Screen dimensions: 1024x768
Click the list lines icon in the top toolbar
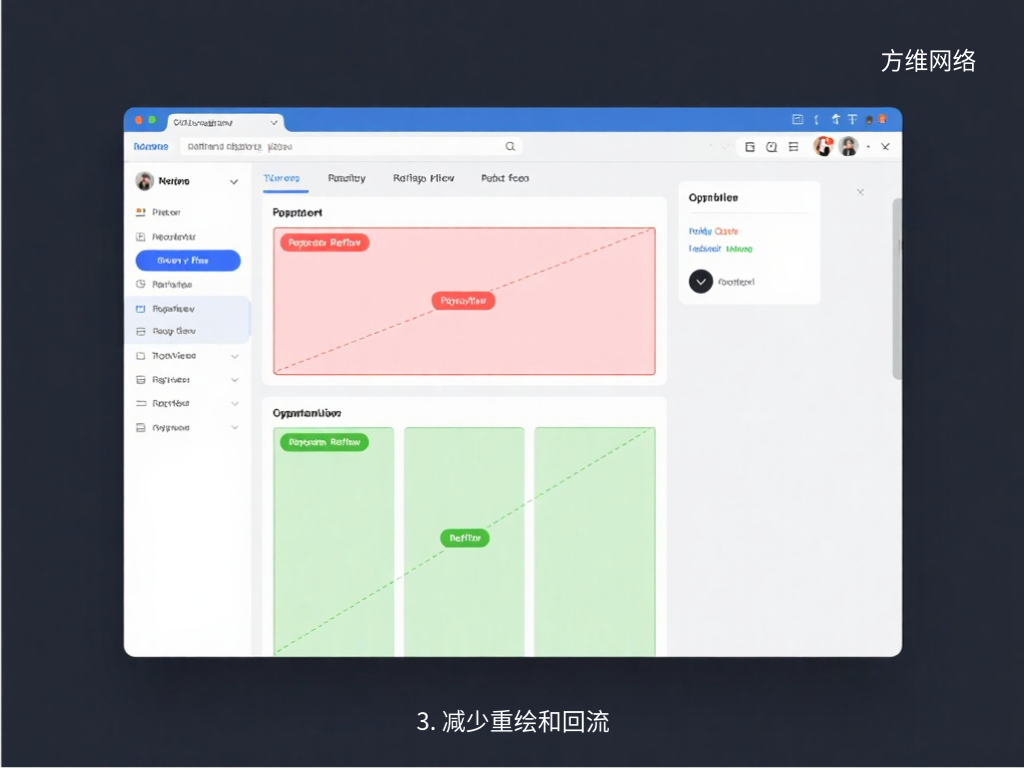pos(793,147)
